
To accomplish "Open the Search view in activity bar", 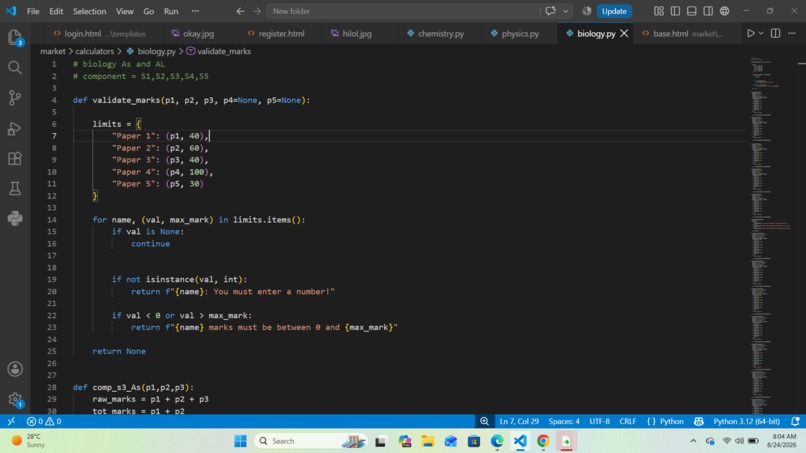I will click(15, 67).
